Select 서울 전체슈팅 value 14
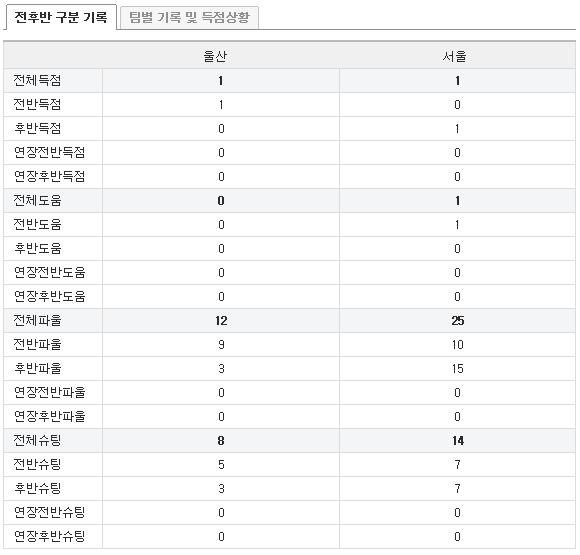580x555 pixels. [x=458, y=441]
